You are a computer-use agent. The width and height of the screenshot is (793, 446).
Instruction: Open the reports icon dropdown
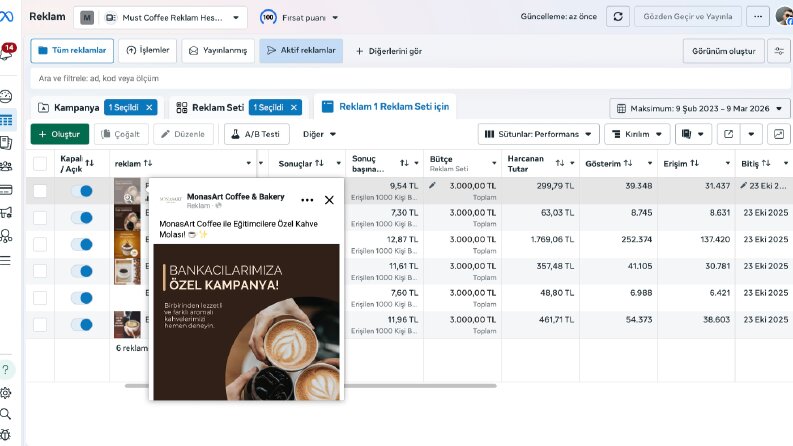pyautogui.click(x=693, y=134)
